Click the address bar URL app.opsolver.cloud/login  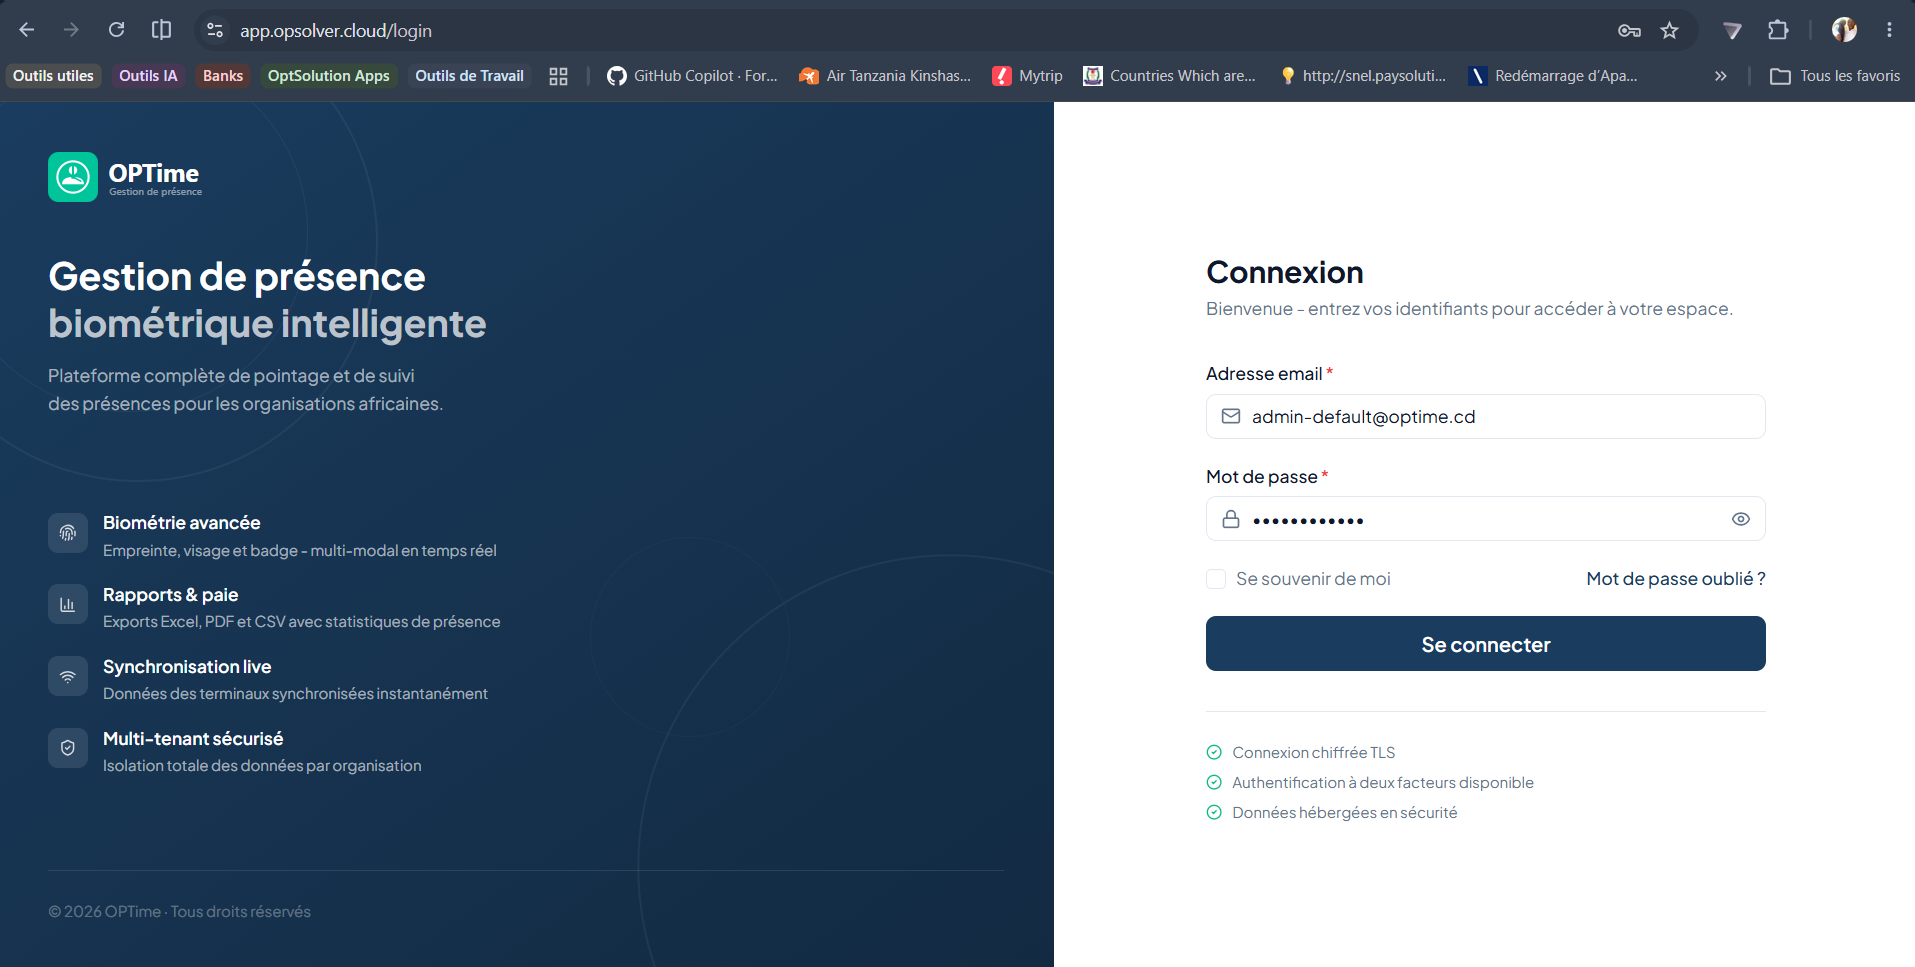[x=336, y=31]
